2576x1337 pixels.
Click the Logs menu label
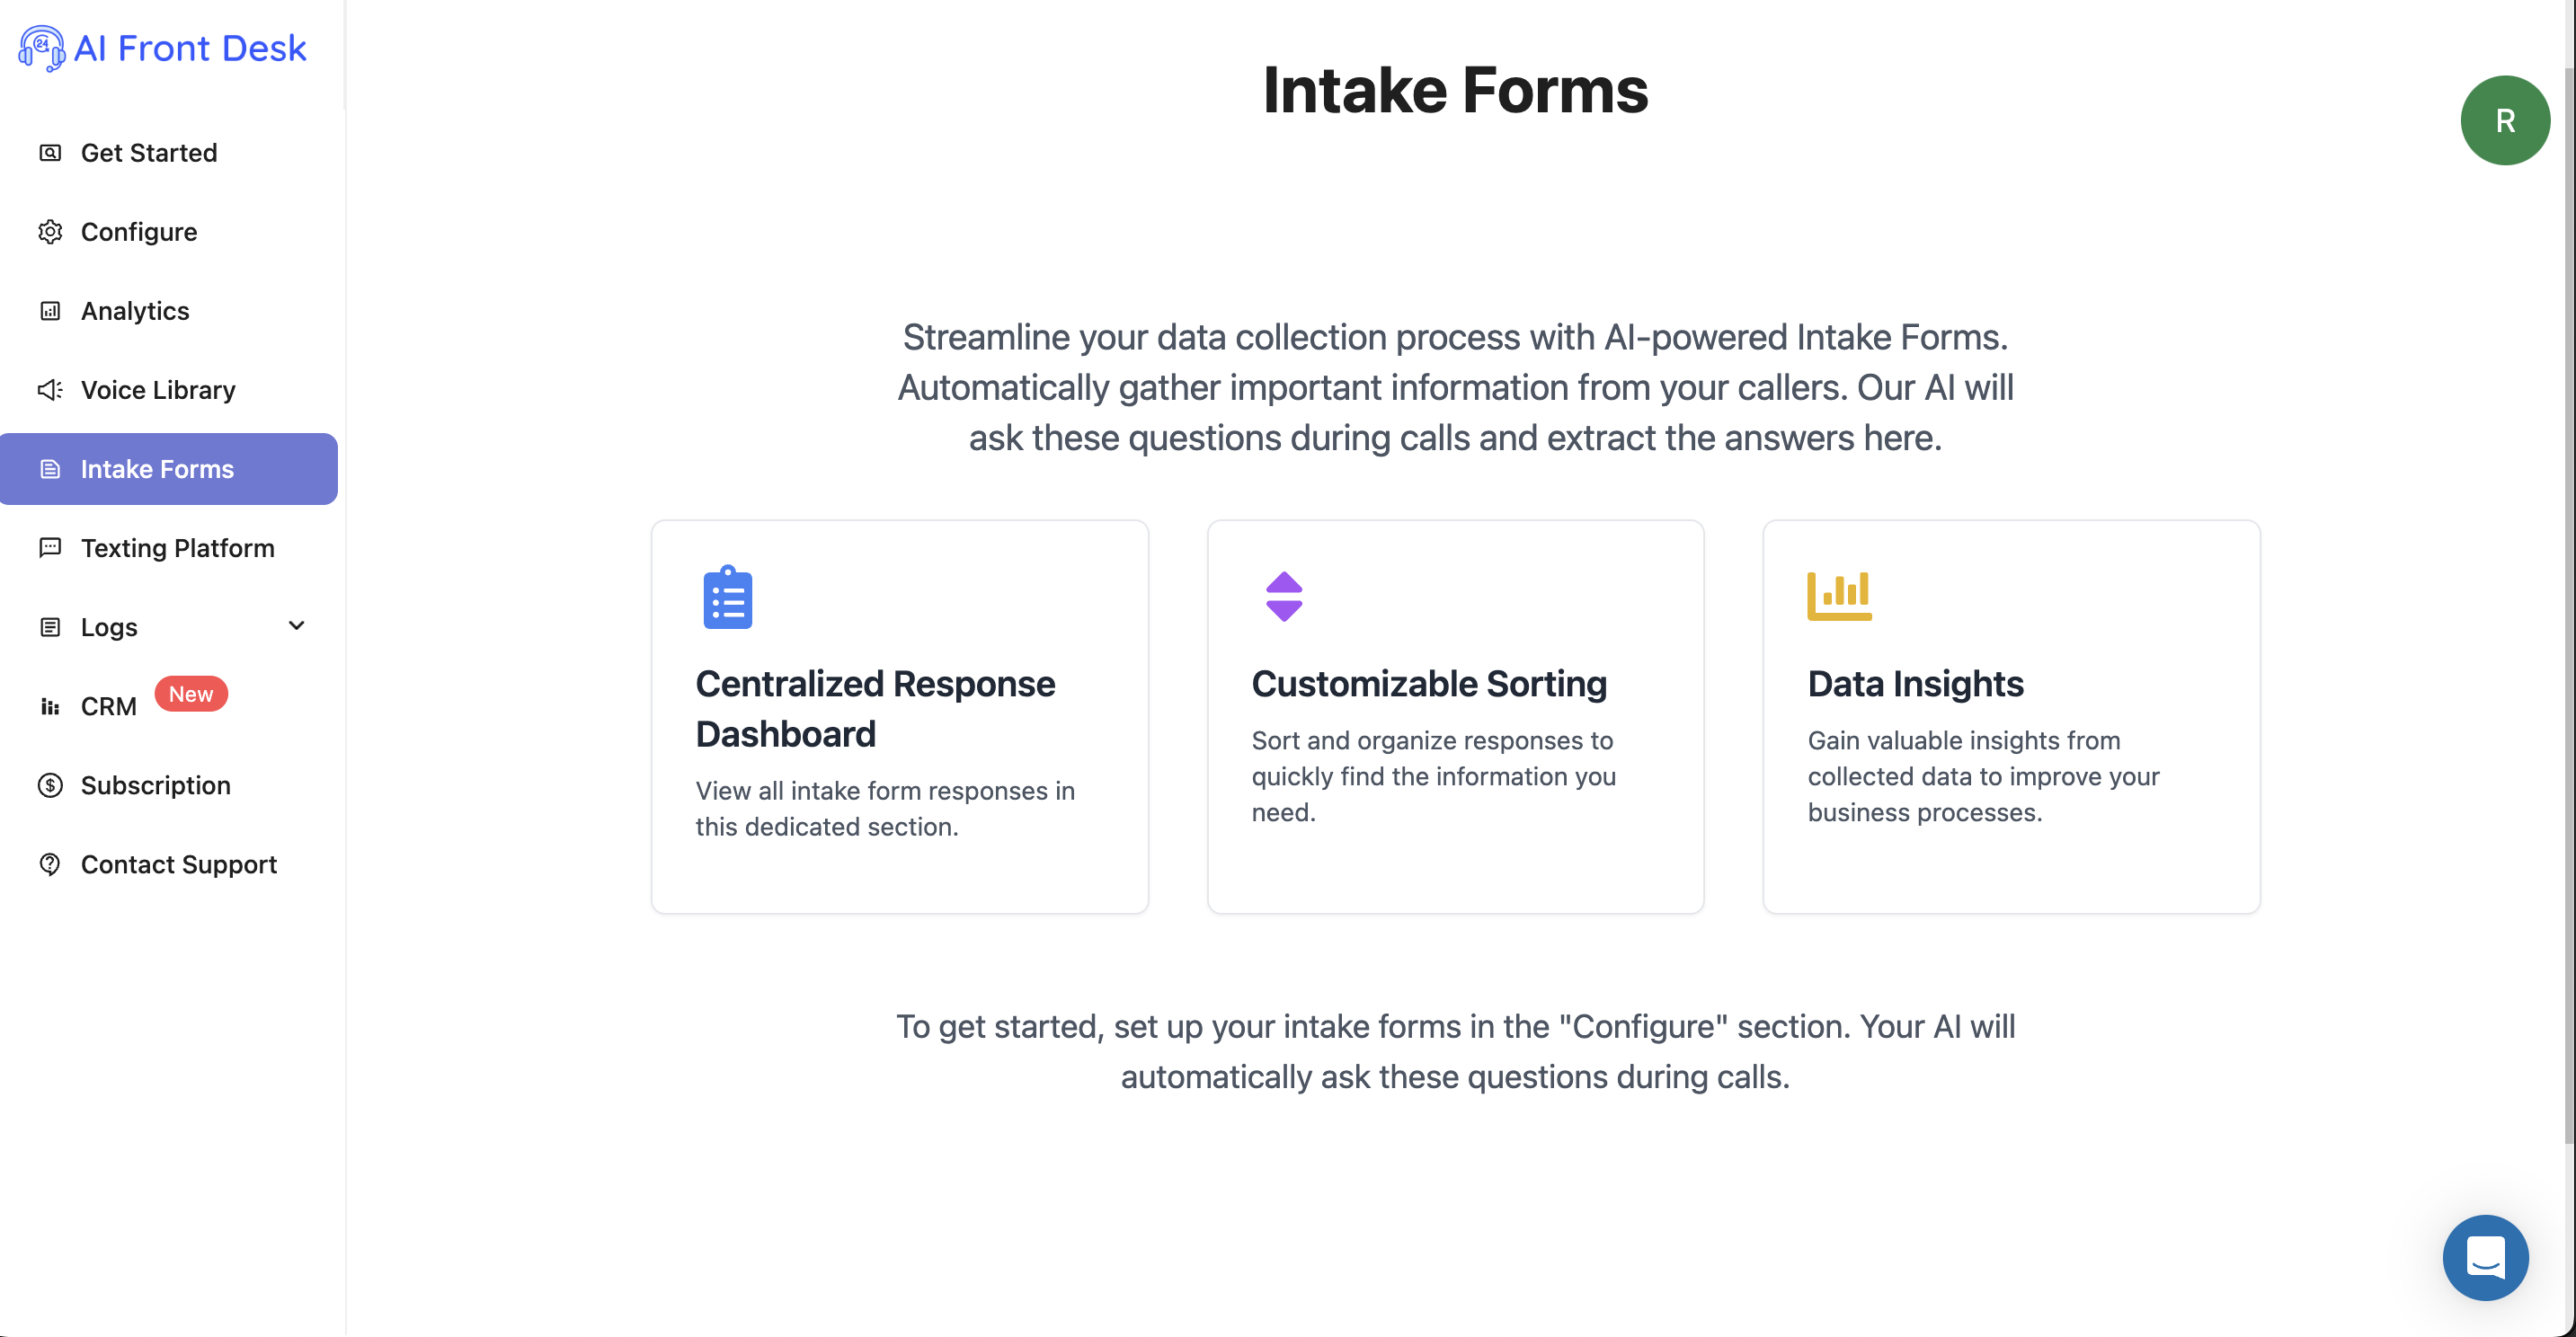click(x=109, y=627)
